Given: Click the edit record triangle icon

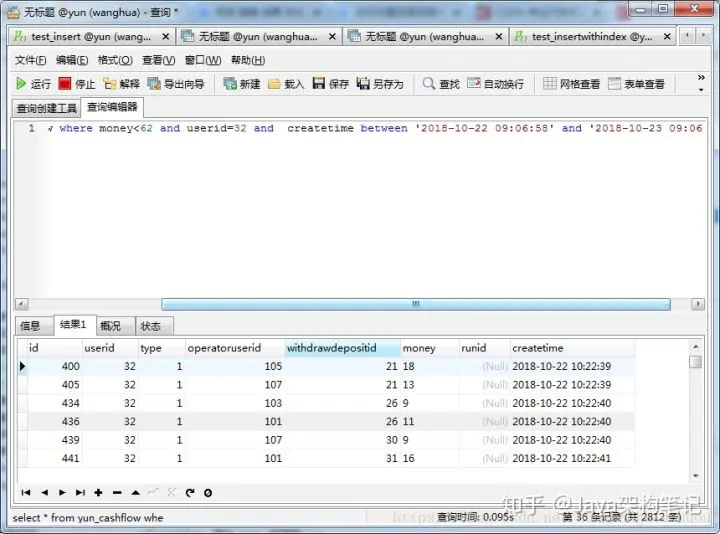Looking at the screenshot, I should [x=135, y=493].
